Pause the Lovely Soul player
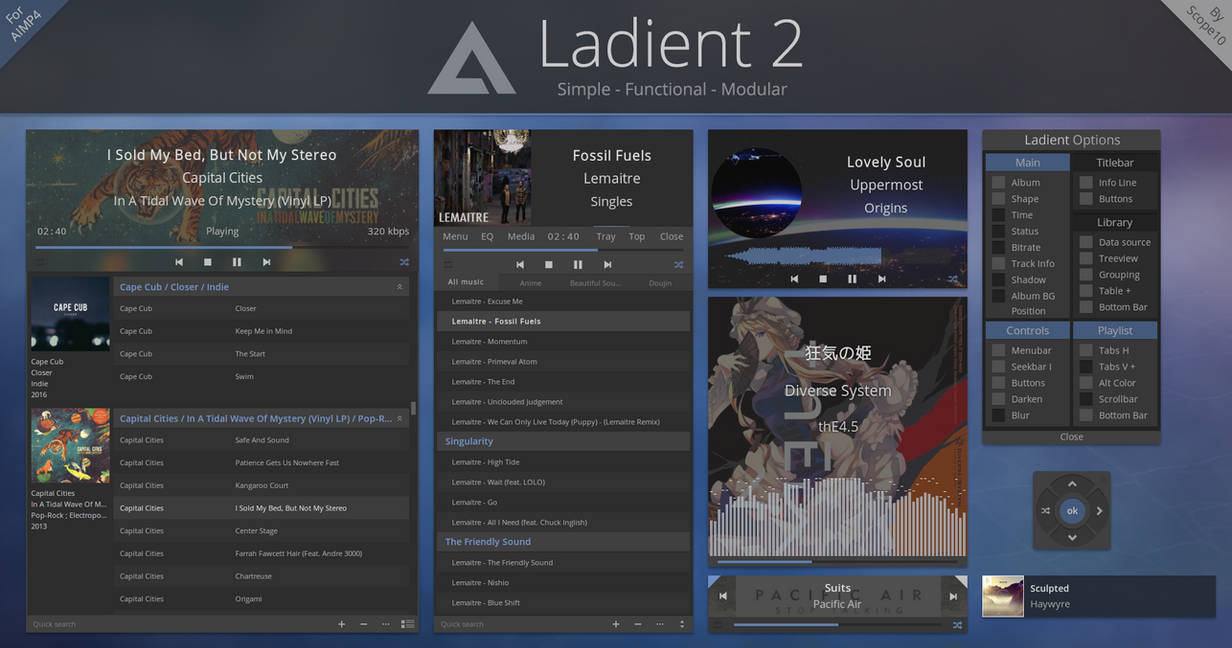 (x=852, y=279)
